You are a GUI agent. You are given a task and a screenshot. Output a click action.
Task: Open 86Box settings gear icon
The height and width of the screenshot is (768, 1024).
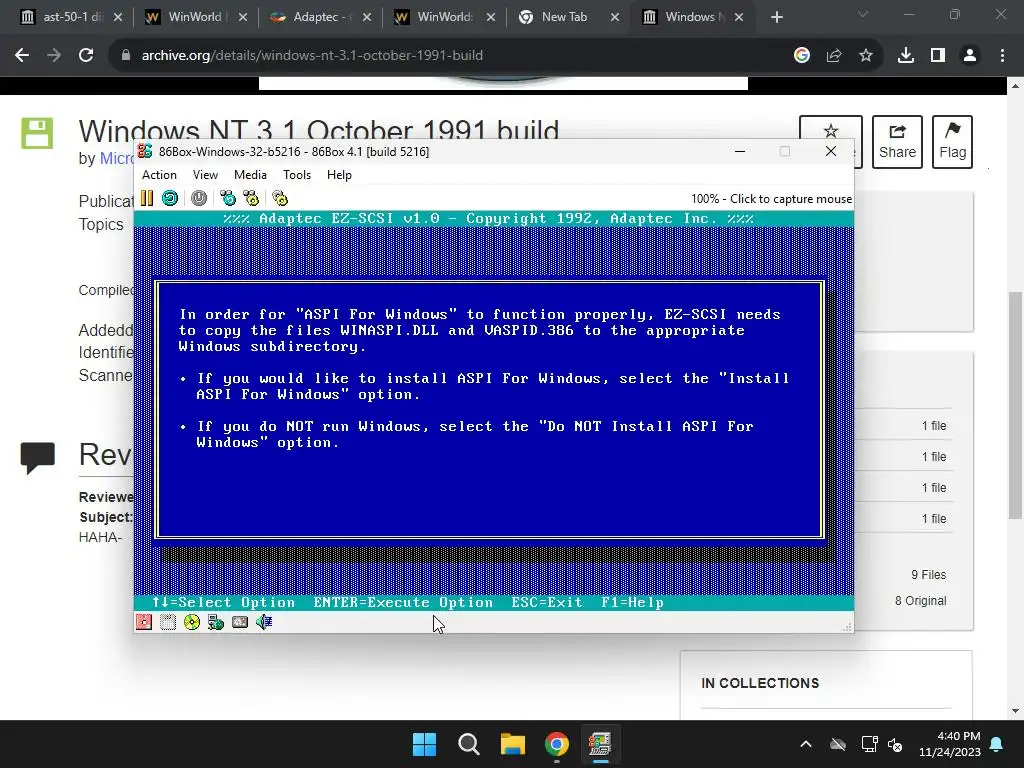coord(280,198)
